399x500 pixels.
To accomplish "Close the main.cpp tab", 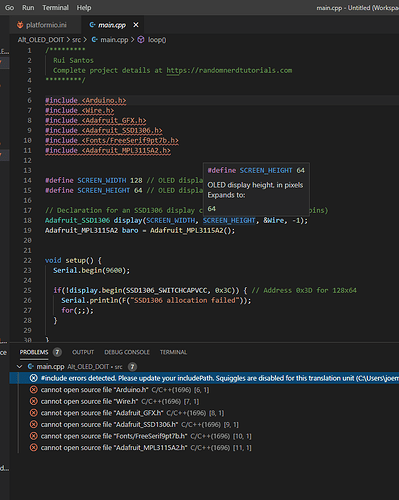I will click(x=136, y=25).
